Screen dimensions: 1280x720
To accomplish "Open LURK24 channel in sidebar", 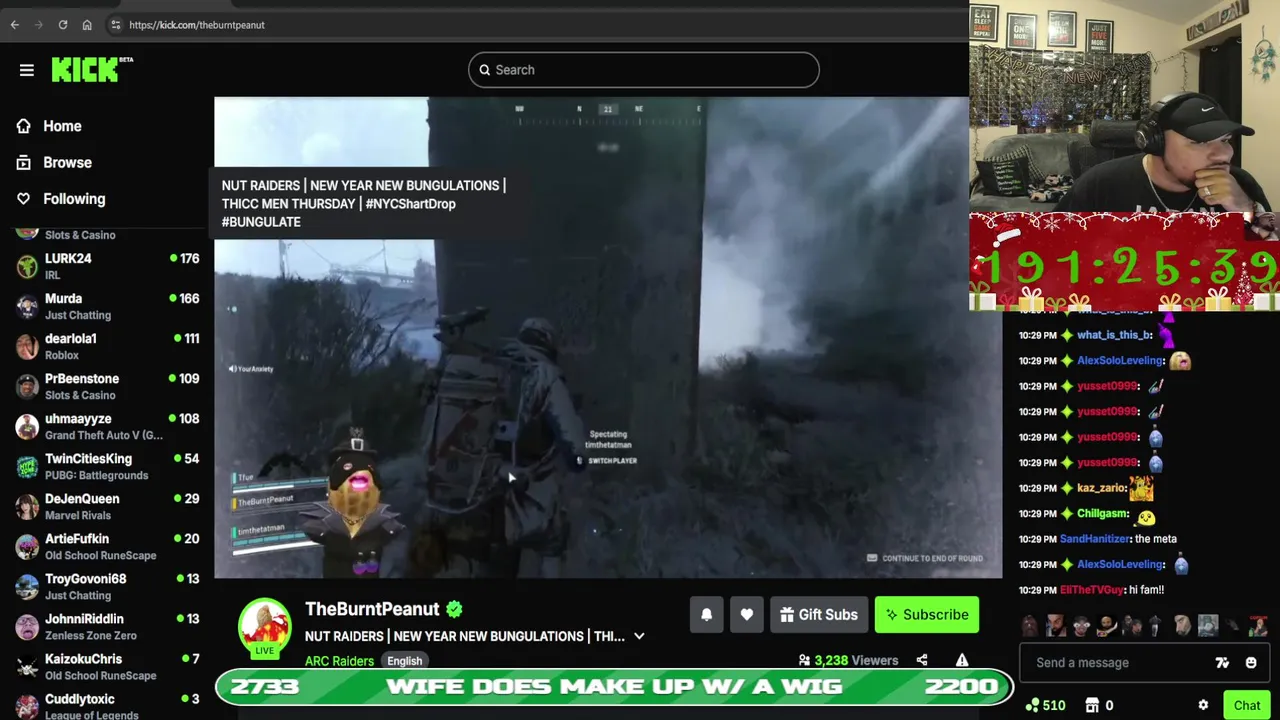I will (107, 266).
